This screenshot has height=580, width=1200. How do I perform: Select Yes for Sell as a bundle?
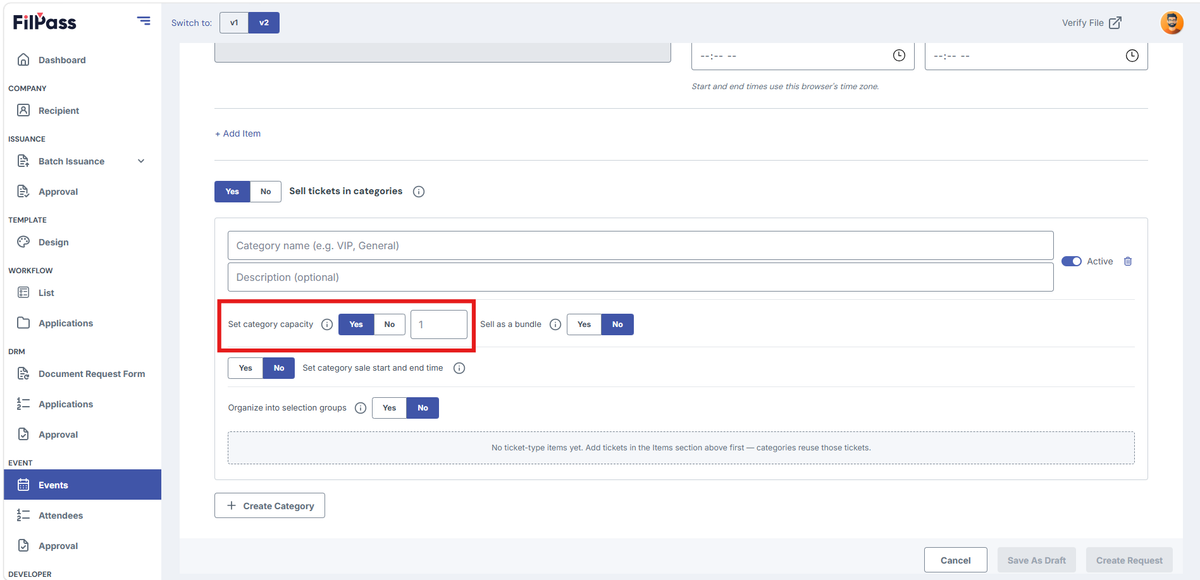584,324
